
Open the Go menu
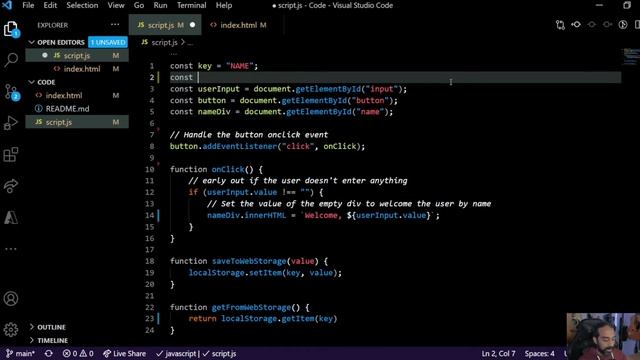click(x=139, y=5)
